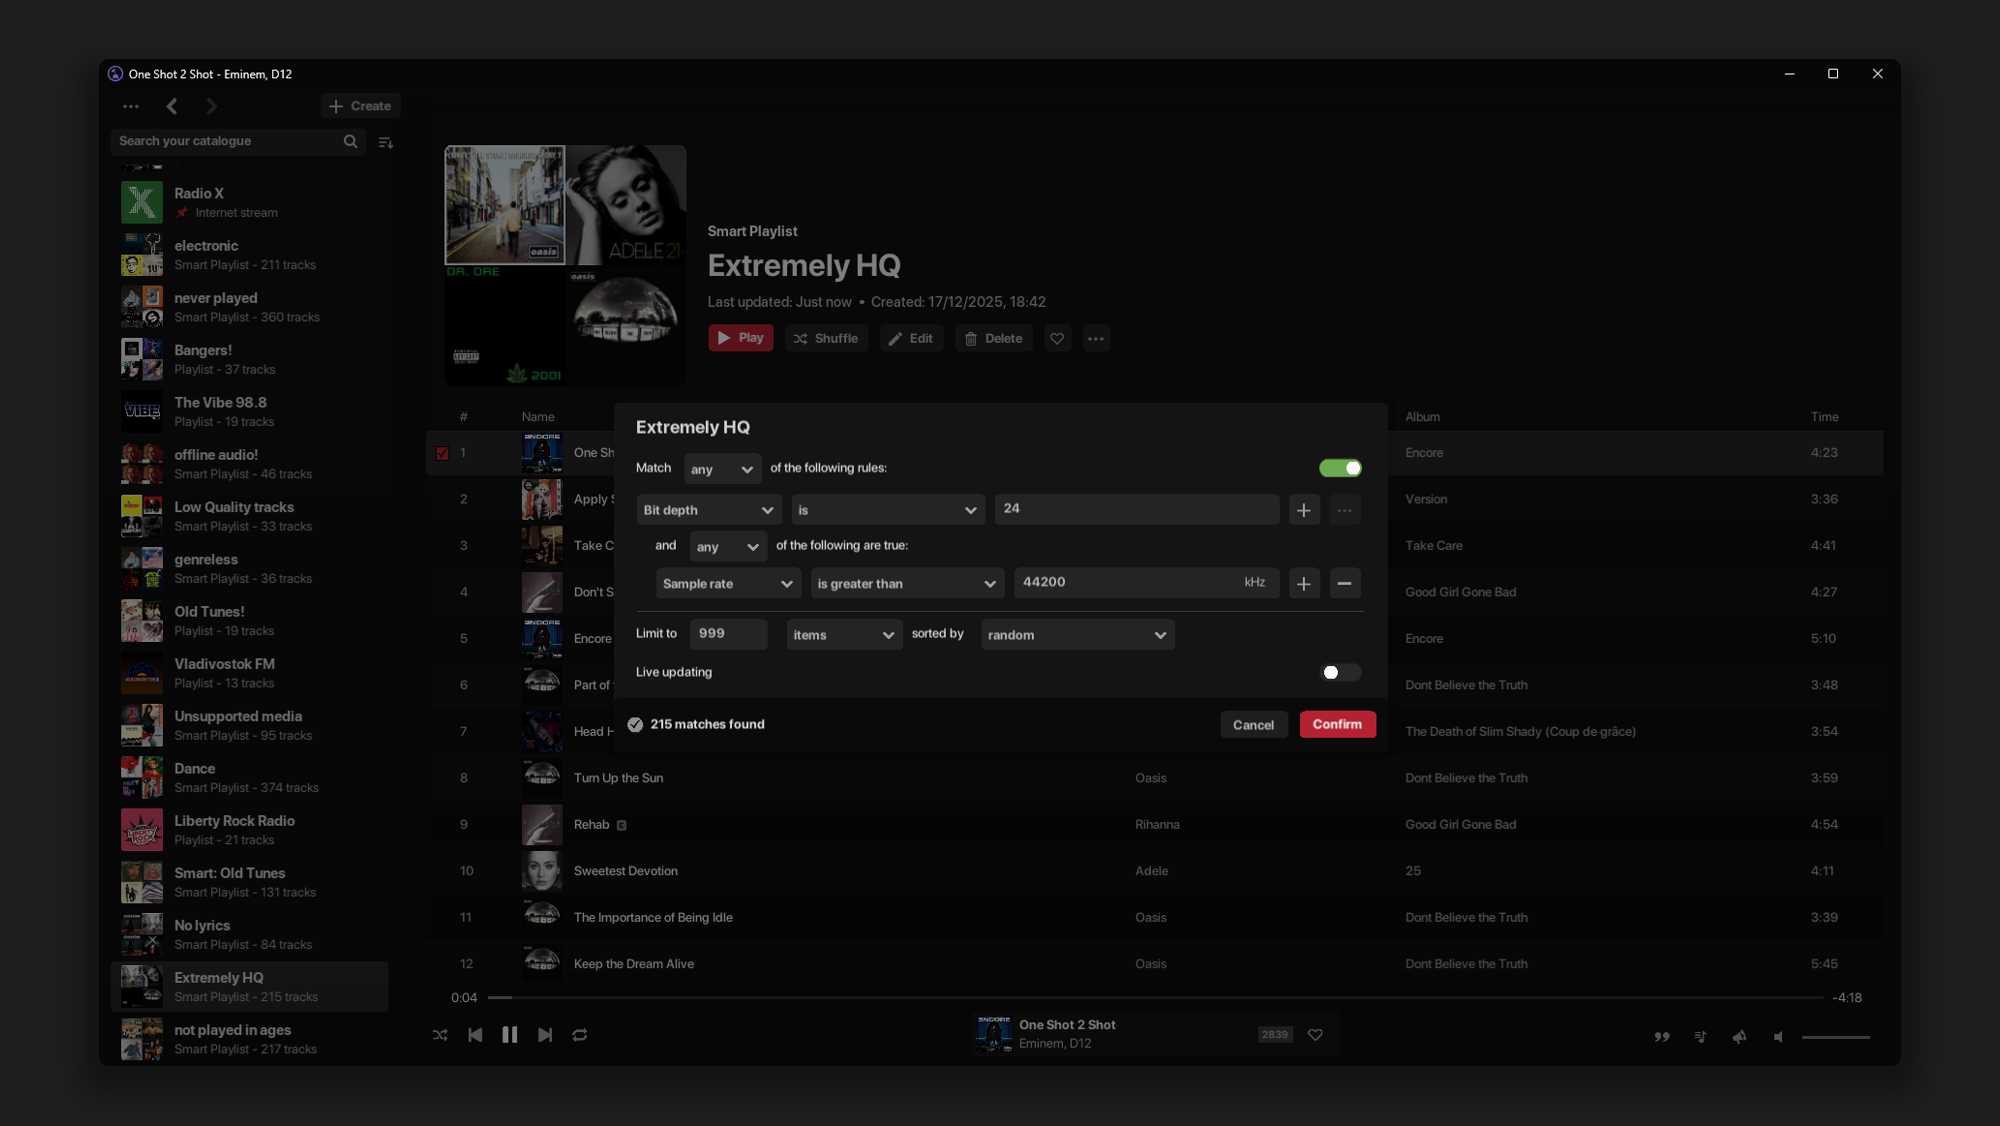Screen dimensions: 2000x1126
Task: Add a rule with the plus icon beside 44200
Action: (1304, 583)
